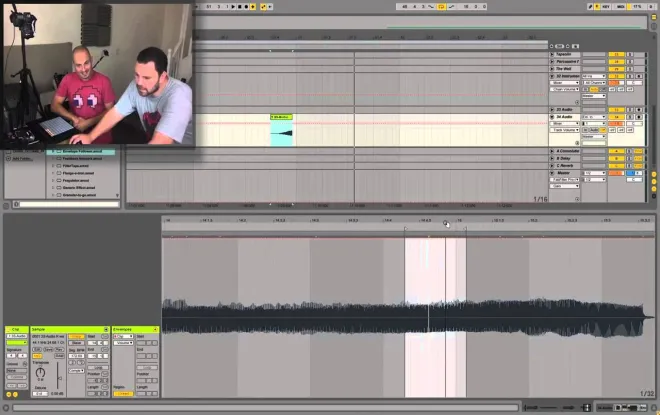Stop playback with the transport Stop button

(x=240, y=7)
